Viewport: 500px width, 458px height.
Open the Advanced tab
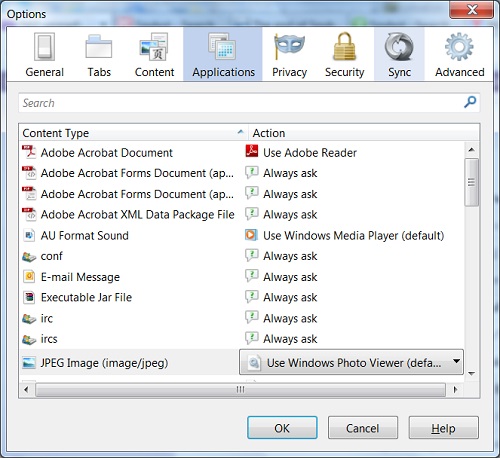point(460,55)
